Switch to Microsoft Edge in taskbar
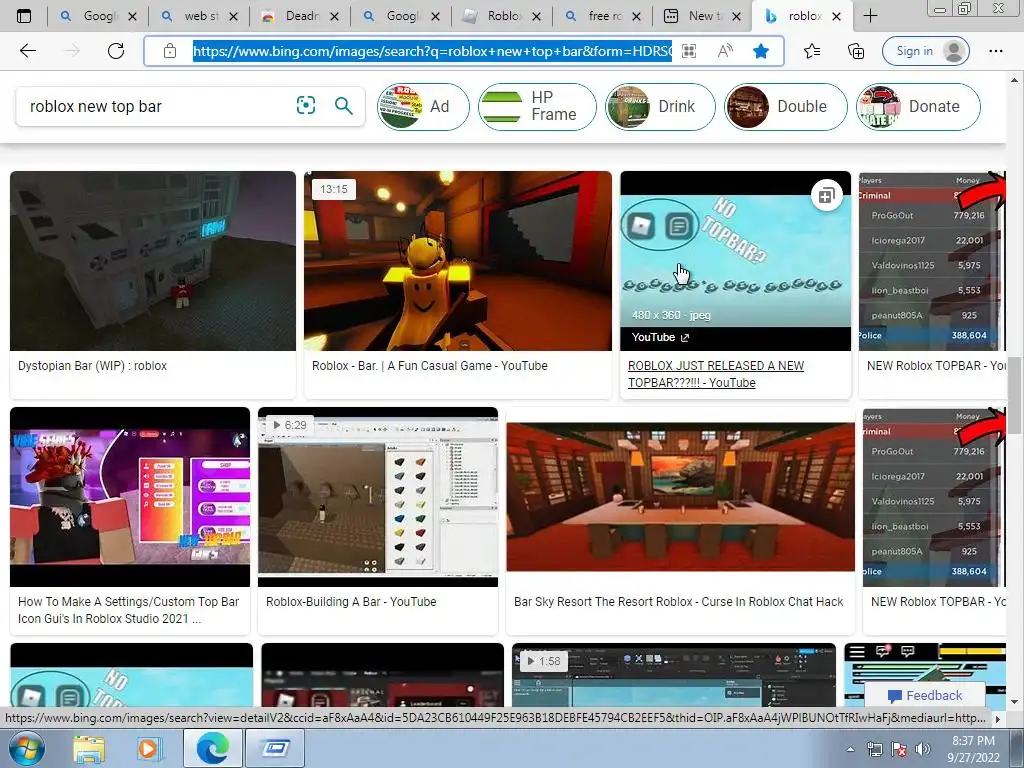 [213, 748]
